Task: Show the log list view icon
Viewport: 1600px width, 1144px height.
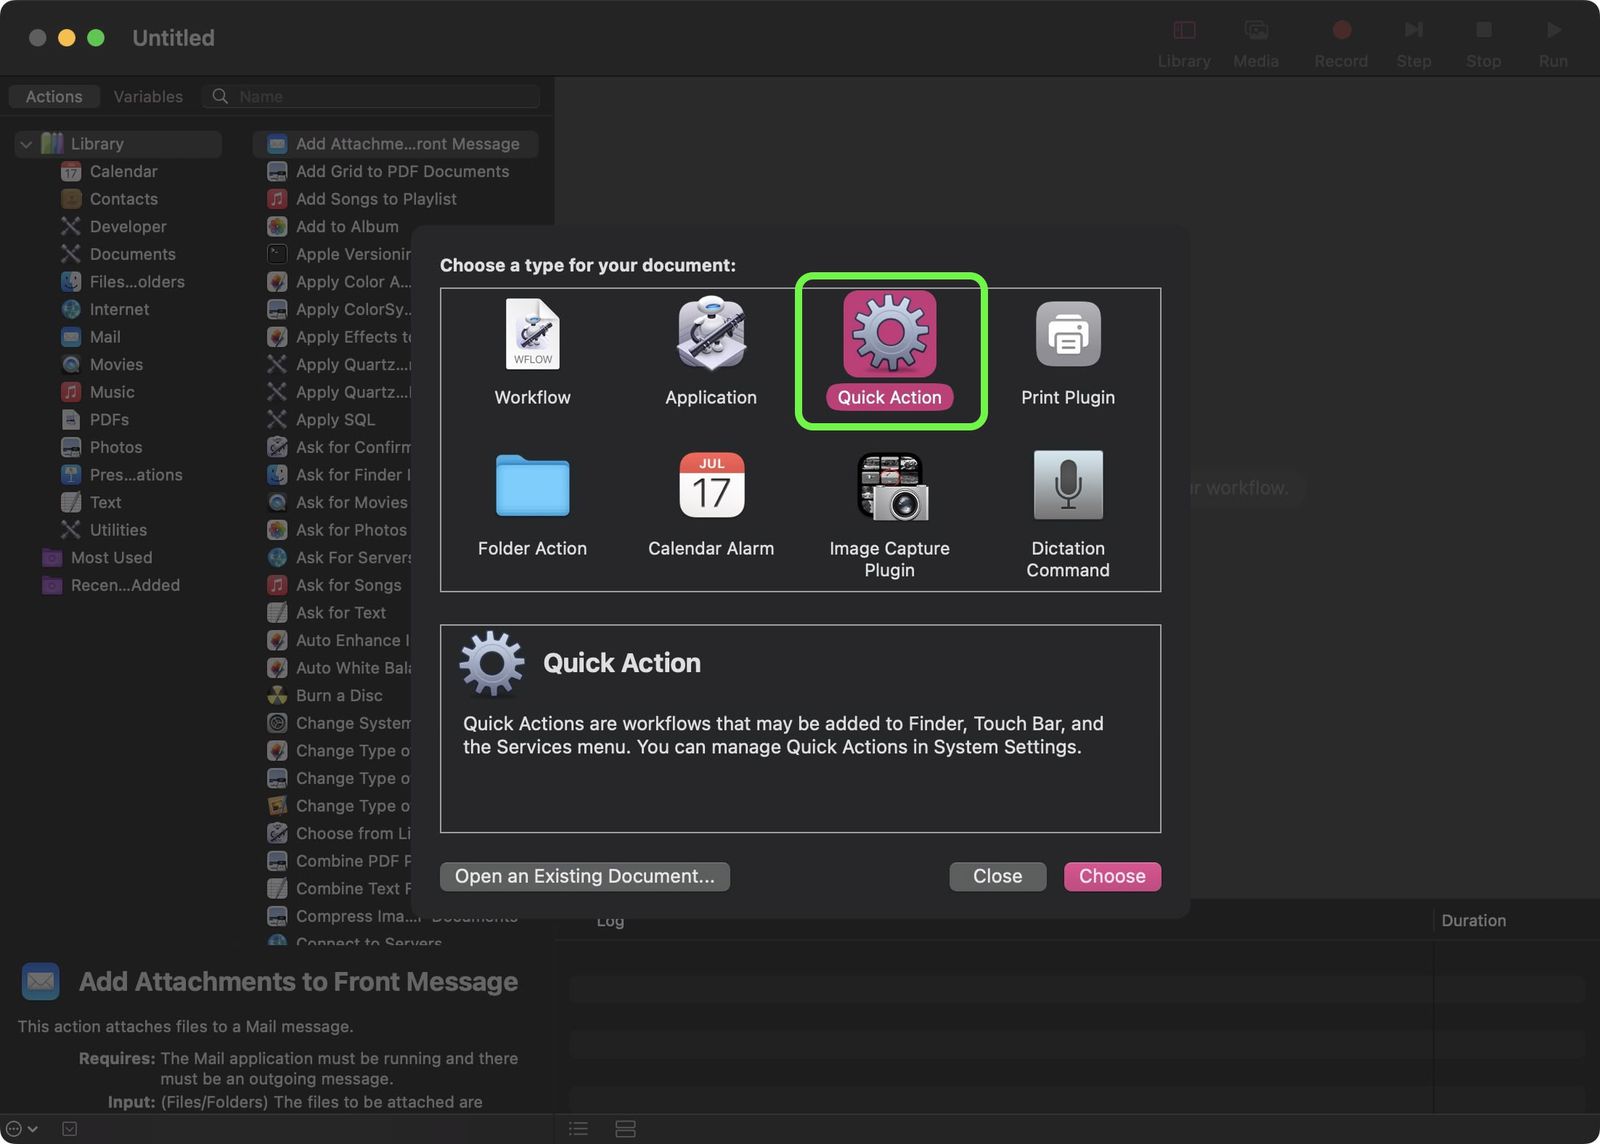Action: click(578, 1129)
